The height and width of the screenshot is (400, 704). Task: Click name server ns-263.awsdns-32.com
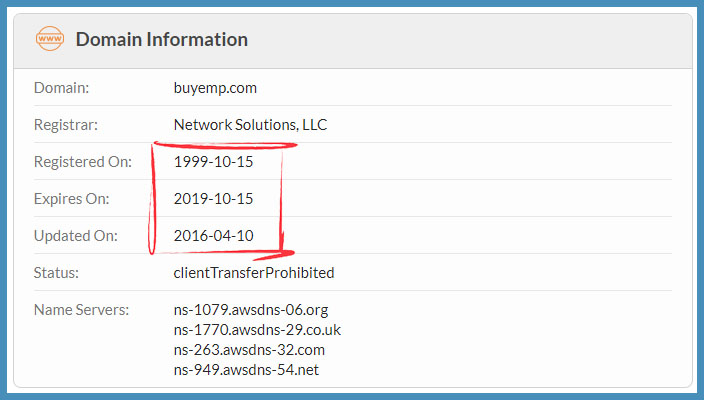tap(249, 350)
